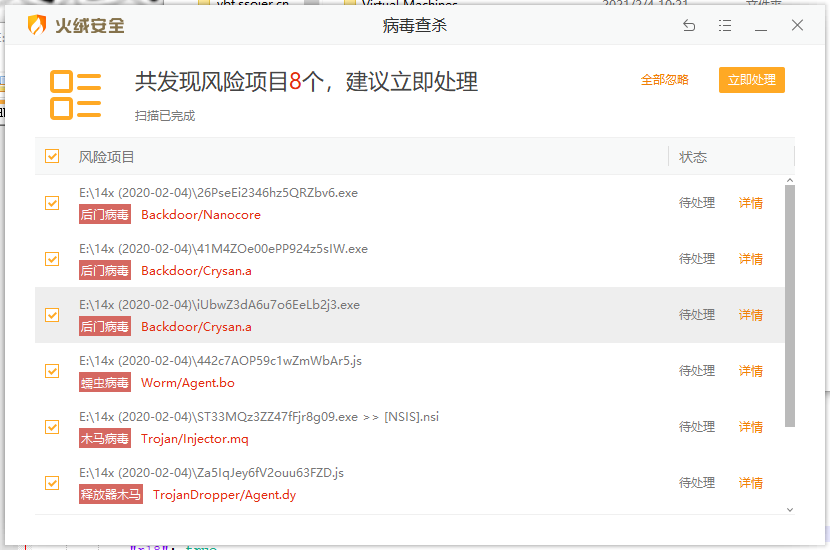830x550 pixels.
Task: Open 详情 for Trojan/Injector.mq
Action: [751, 427]
